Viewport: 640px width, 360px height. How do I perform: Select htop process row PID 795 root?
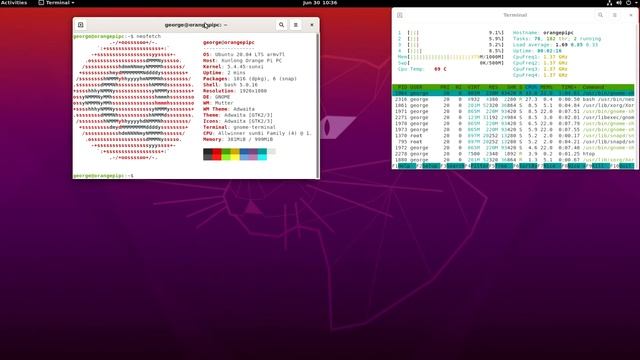click(x=513, y=142)
